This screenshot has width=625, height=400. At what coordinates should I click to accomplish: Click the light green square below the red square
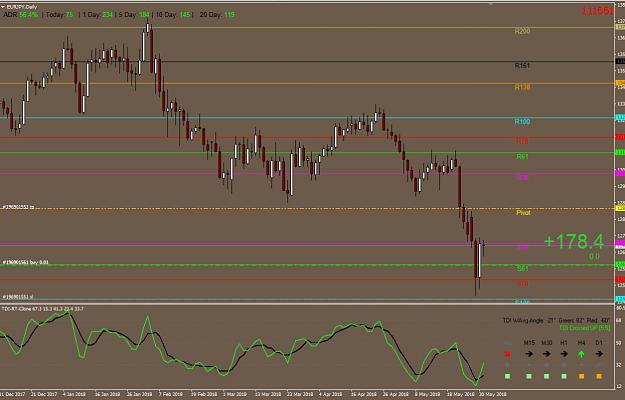[x=507, y=376]
